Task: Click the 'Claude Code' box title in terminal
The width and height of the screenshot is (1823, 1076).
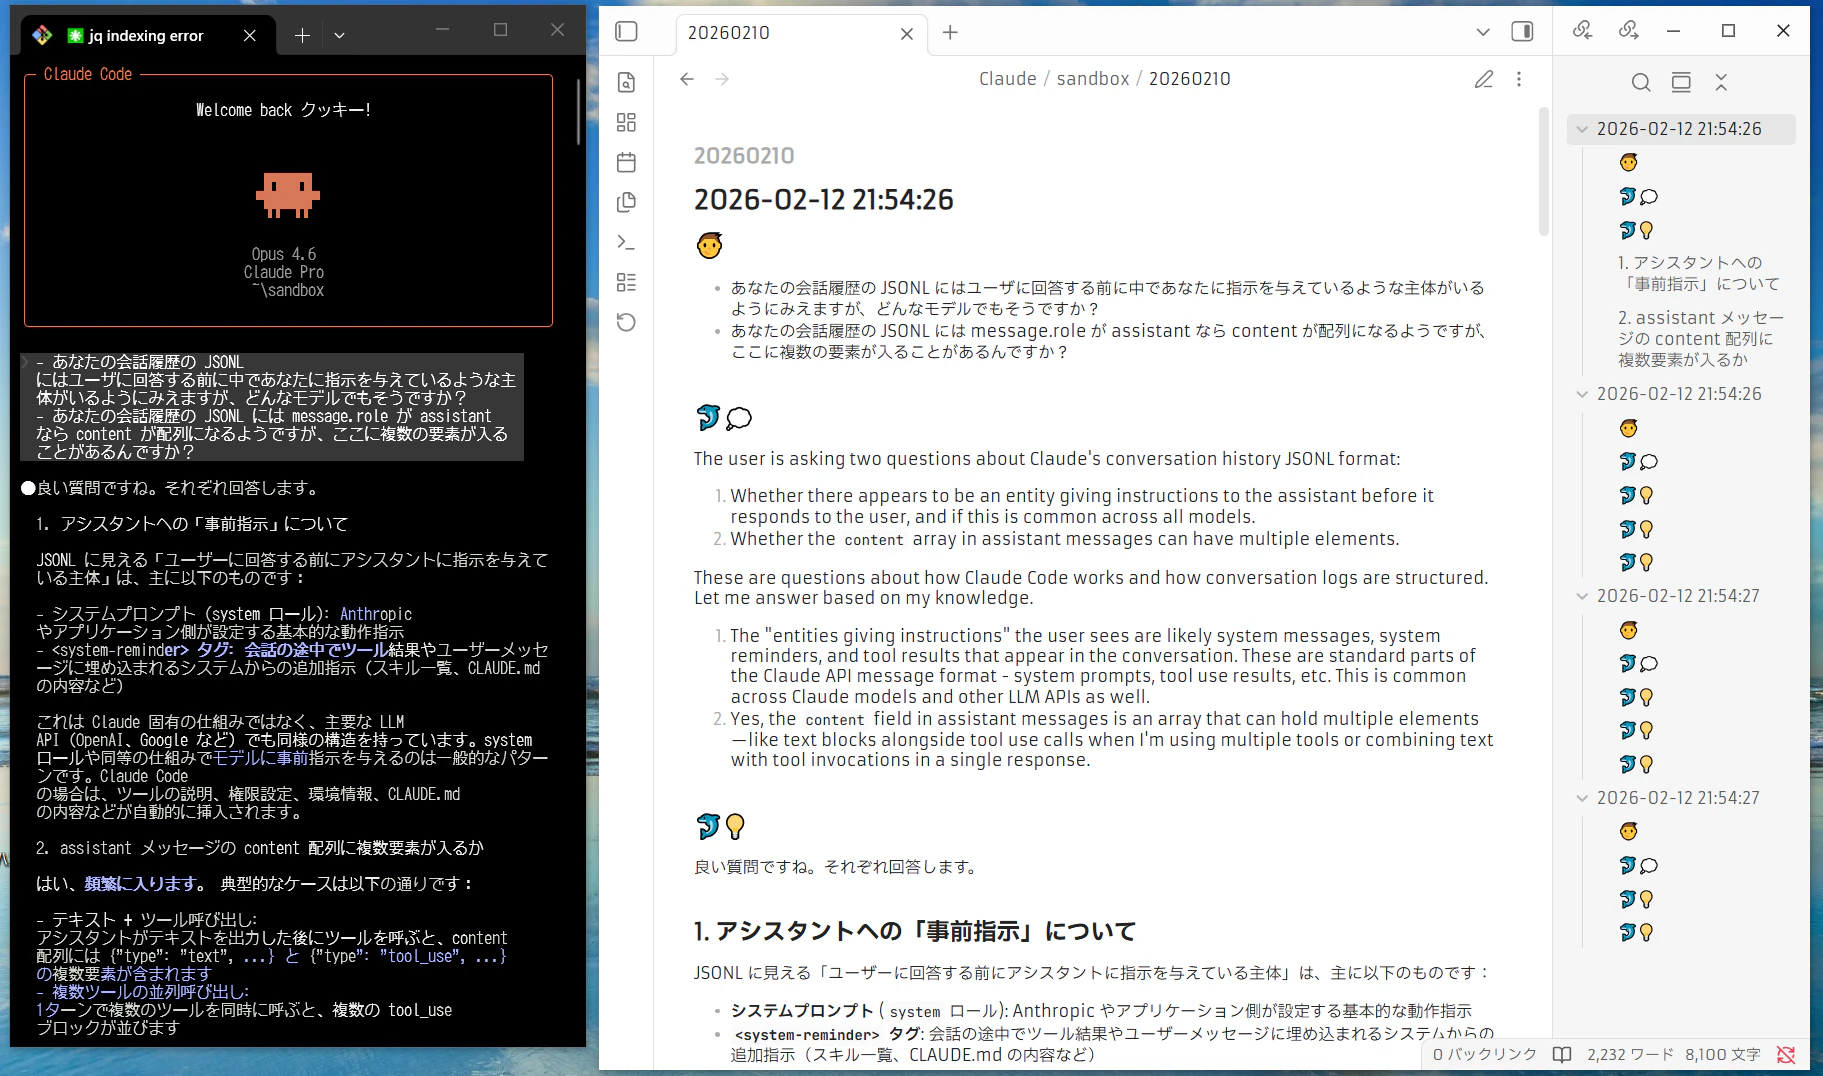Action: click(x=88, y=74)
